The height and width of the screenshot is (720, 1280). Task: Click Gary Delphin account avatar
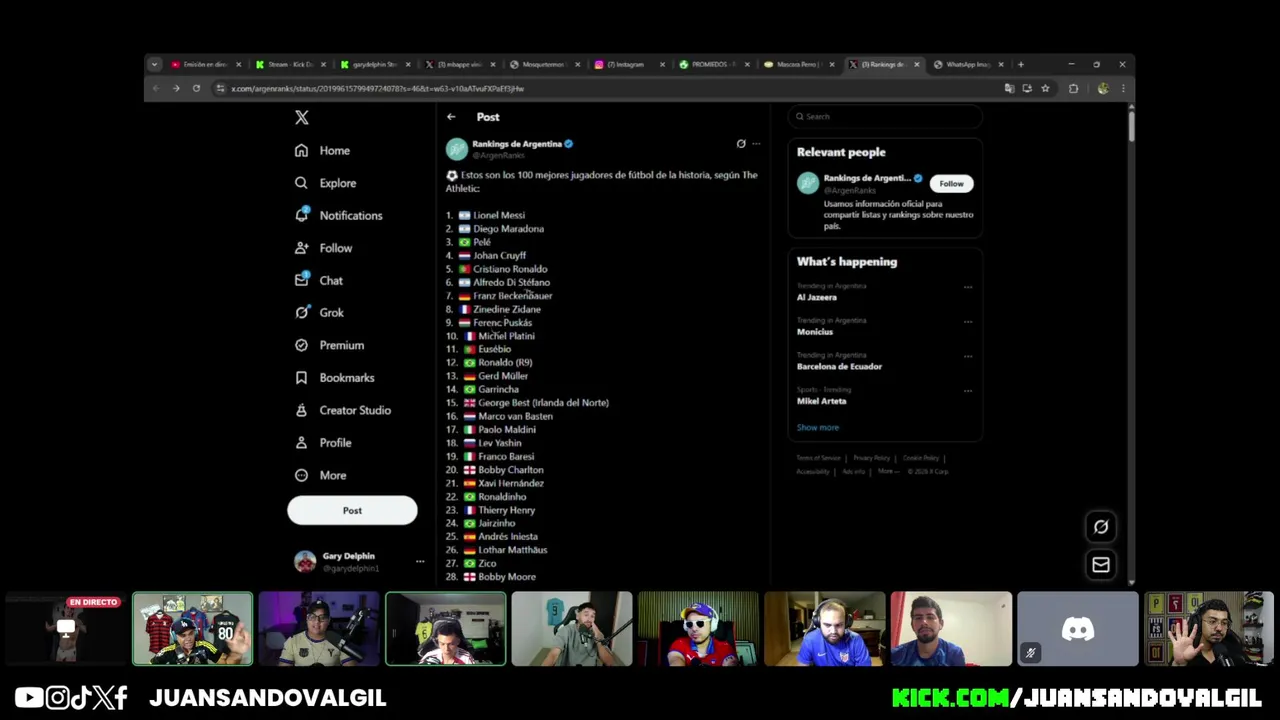tap(305, 562)
